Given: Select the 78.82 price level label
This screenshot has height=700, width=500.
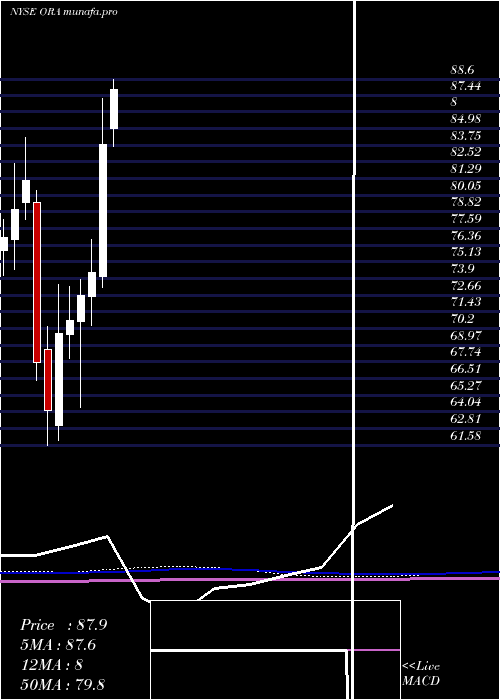Looking at the screenshot, I should point(466,202).
